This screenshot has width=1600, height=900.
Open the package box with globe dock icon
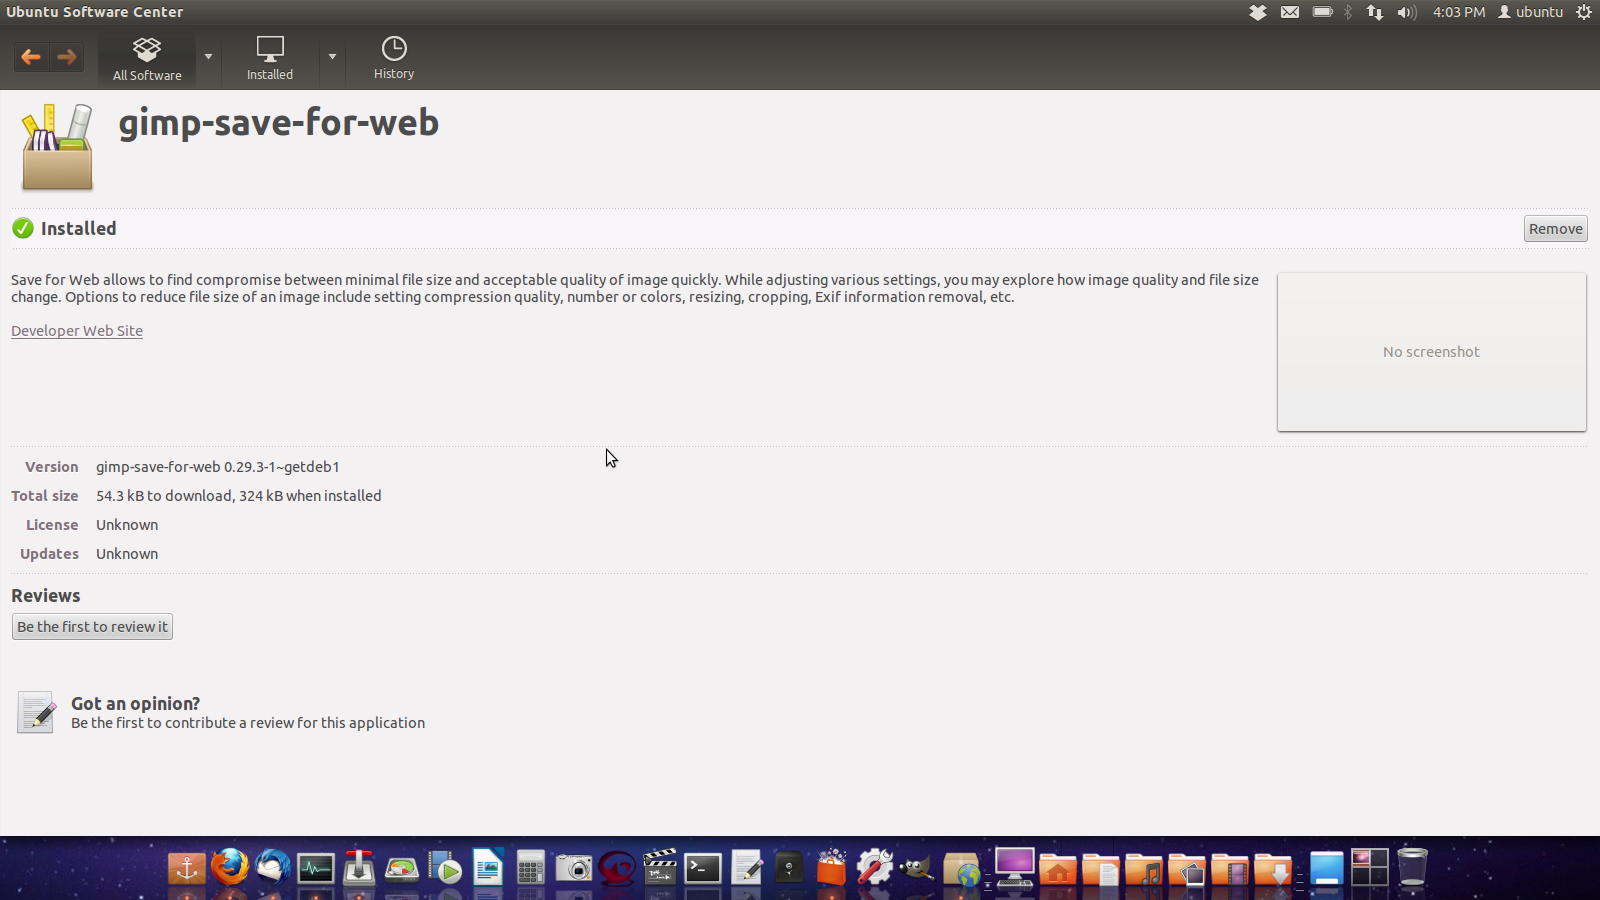pyautogui.click(x=961, y=869)
